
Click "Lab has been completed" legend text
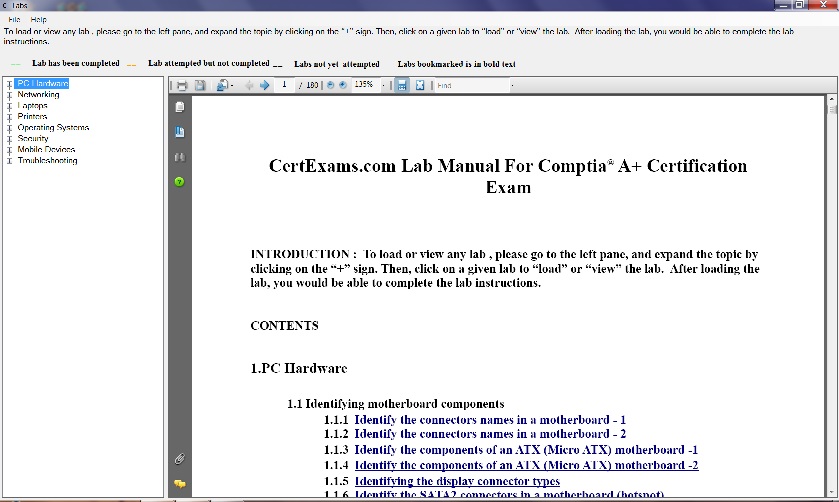pos(76,63)
